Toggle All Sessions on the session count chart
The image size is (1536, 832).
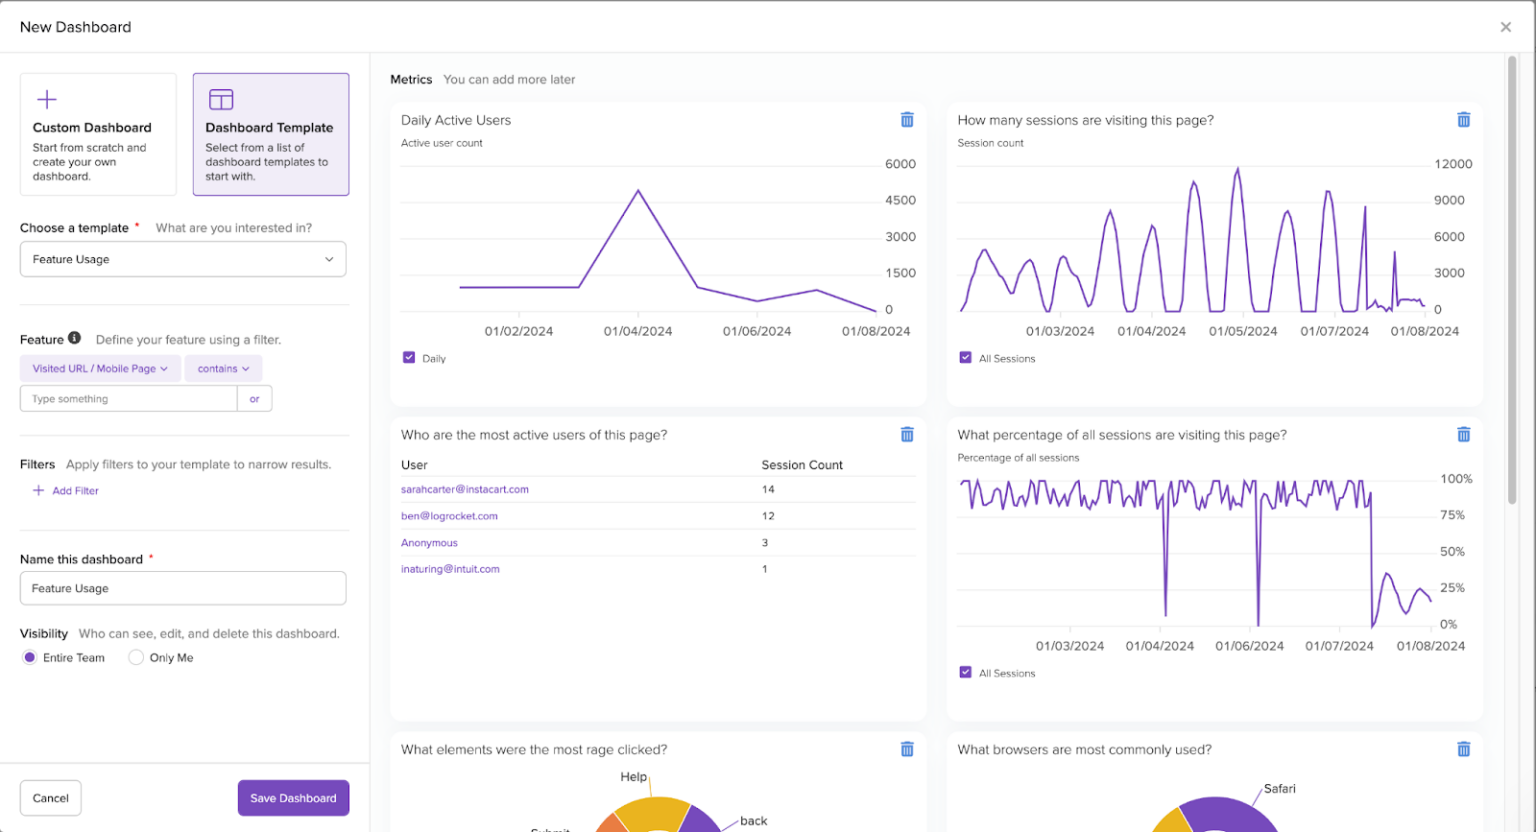click(965, 357)
